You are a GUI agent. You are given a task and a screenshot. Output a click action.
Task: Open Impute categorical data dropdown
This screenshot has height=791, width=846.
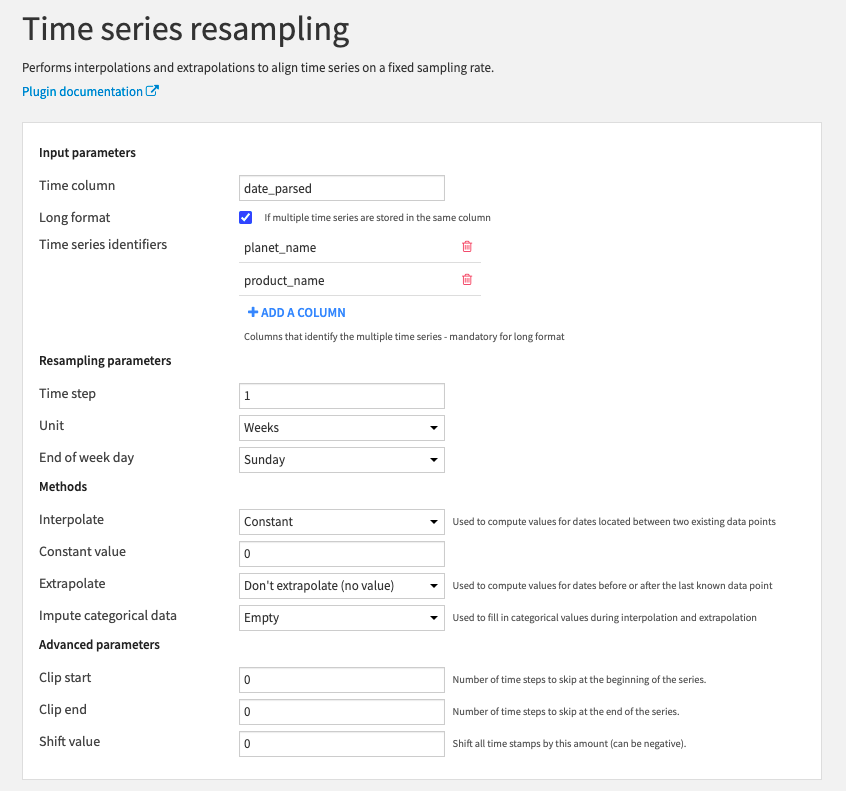coord(342,617)
